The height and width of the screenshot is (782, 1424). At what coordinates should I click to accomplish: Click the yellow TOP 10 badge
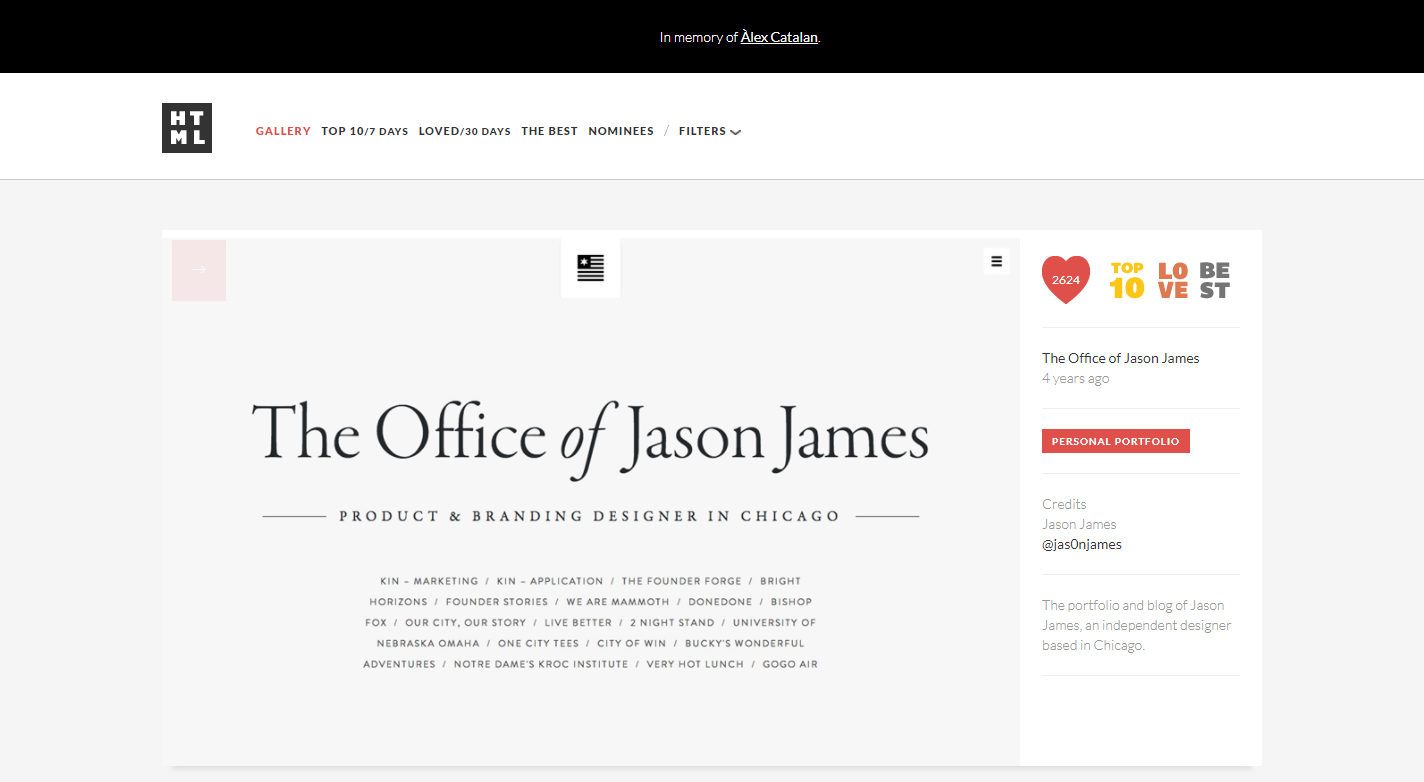pos(1127,280)
